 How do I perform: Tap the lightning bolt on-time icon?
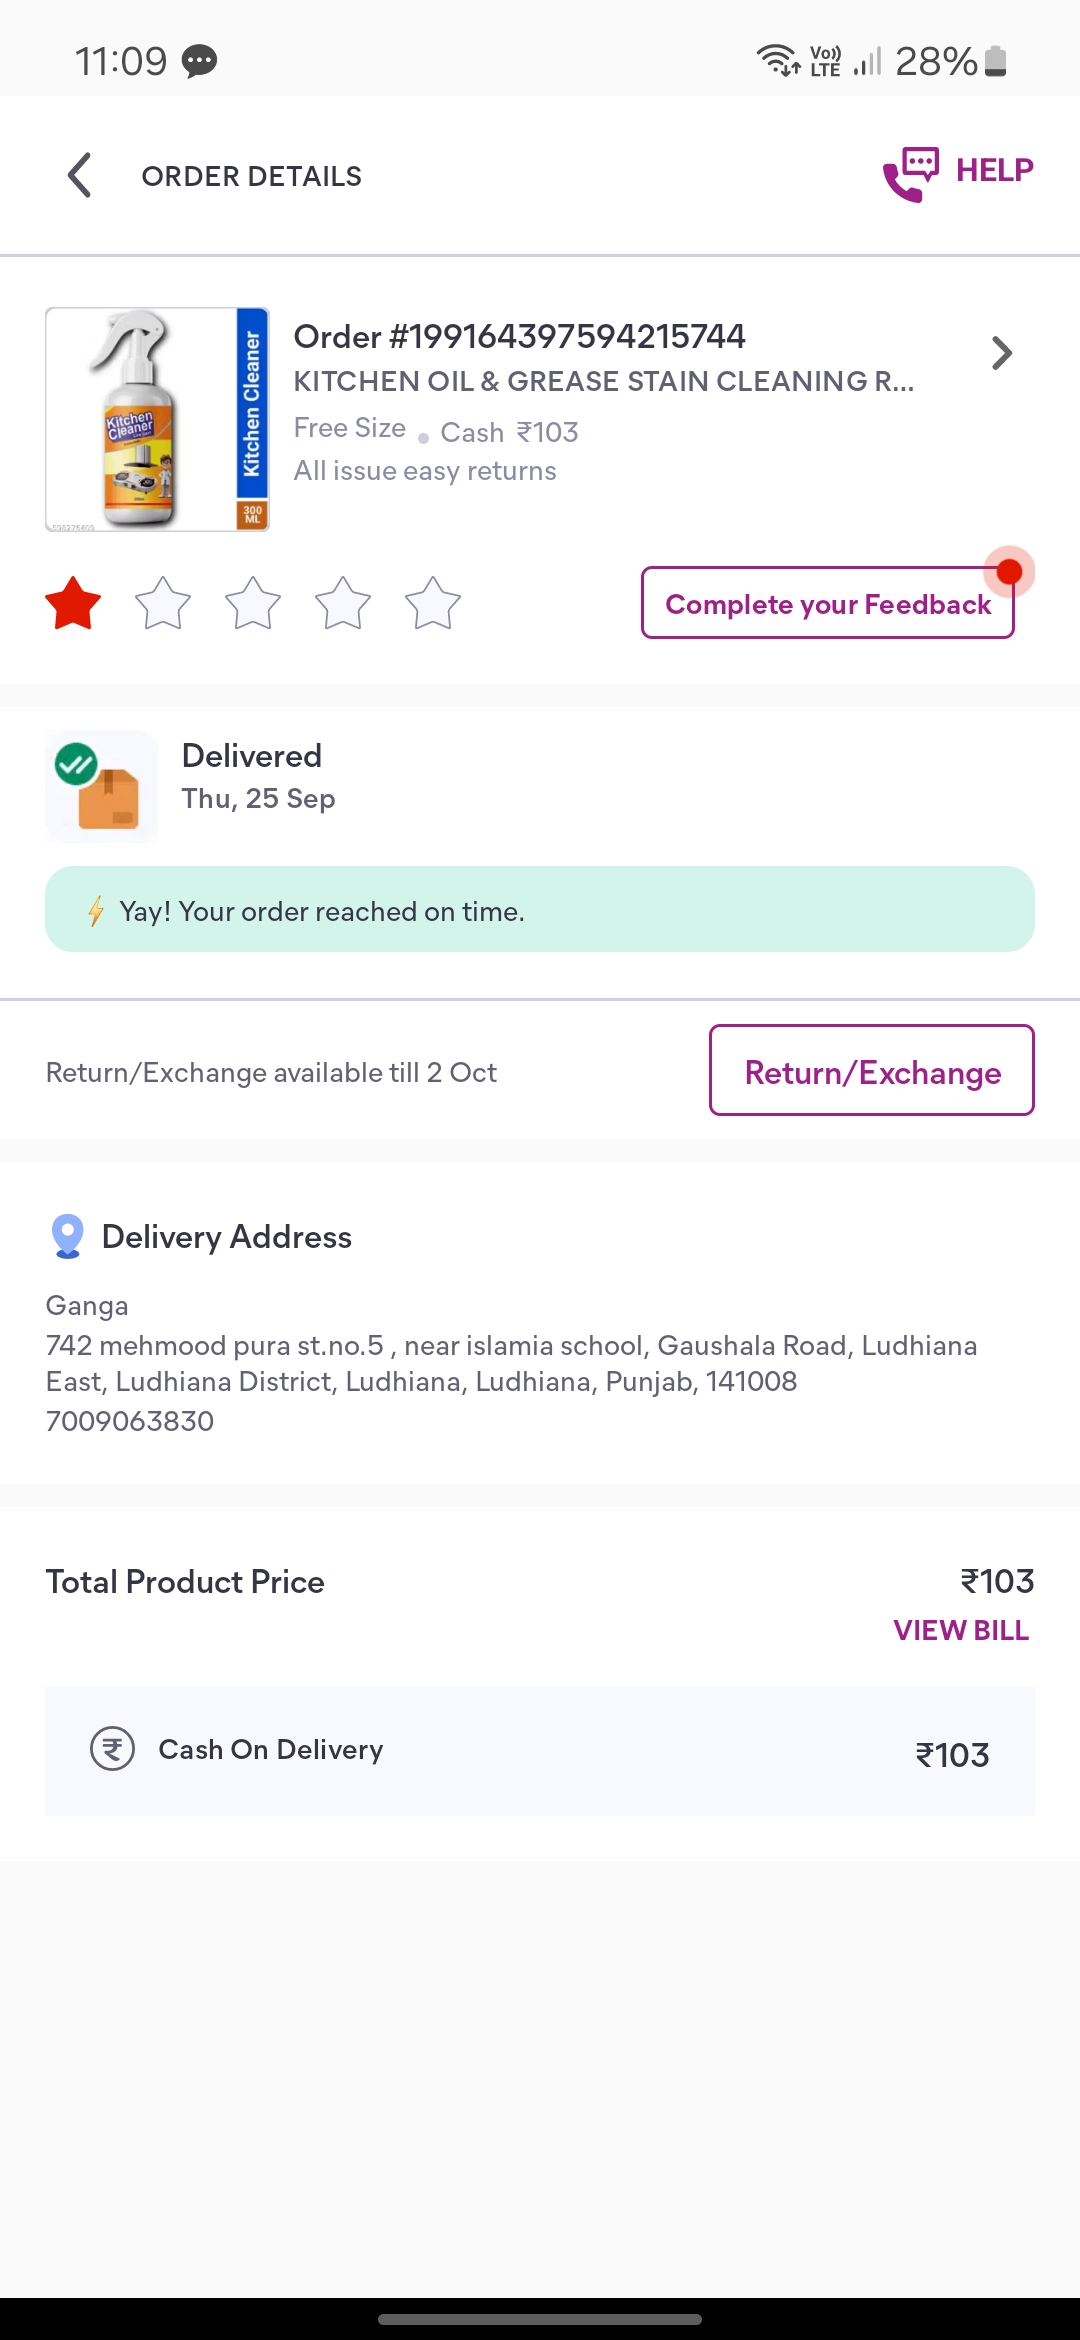tap(96, 911)
